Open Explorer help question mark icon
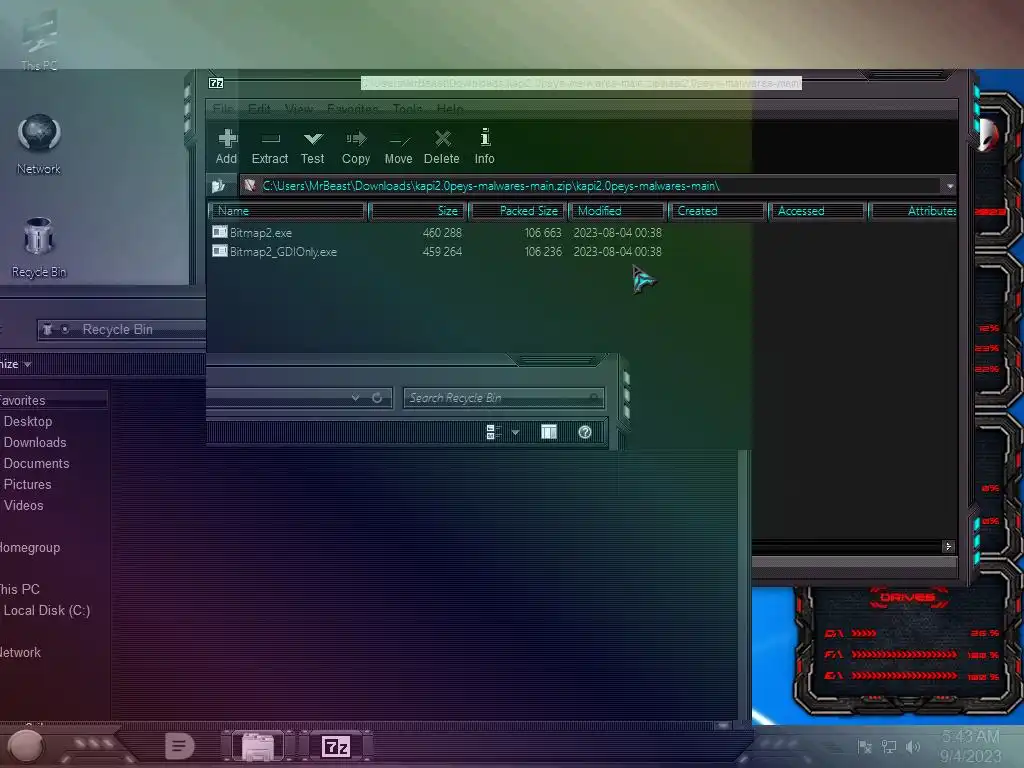 coord(584,432)
